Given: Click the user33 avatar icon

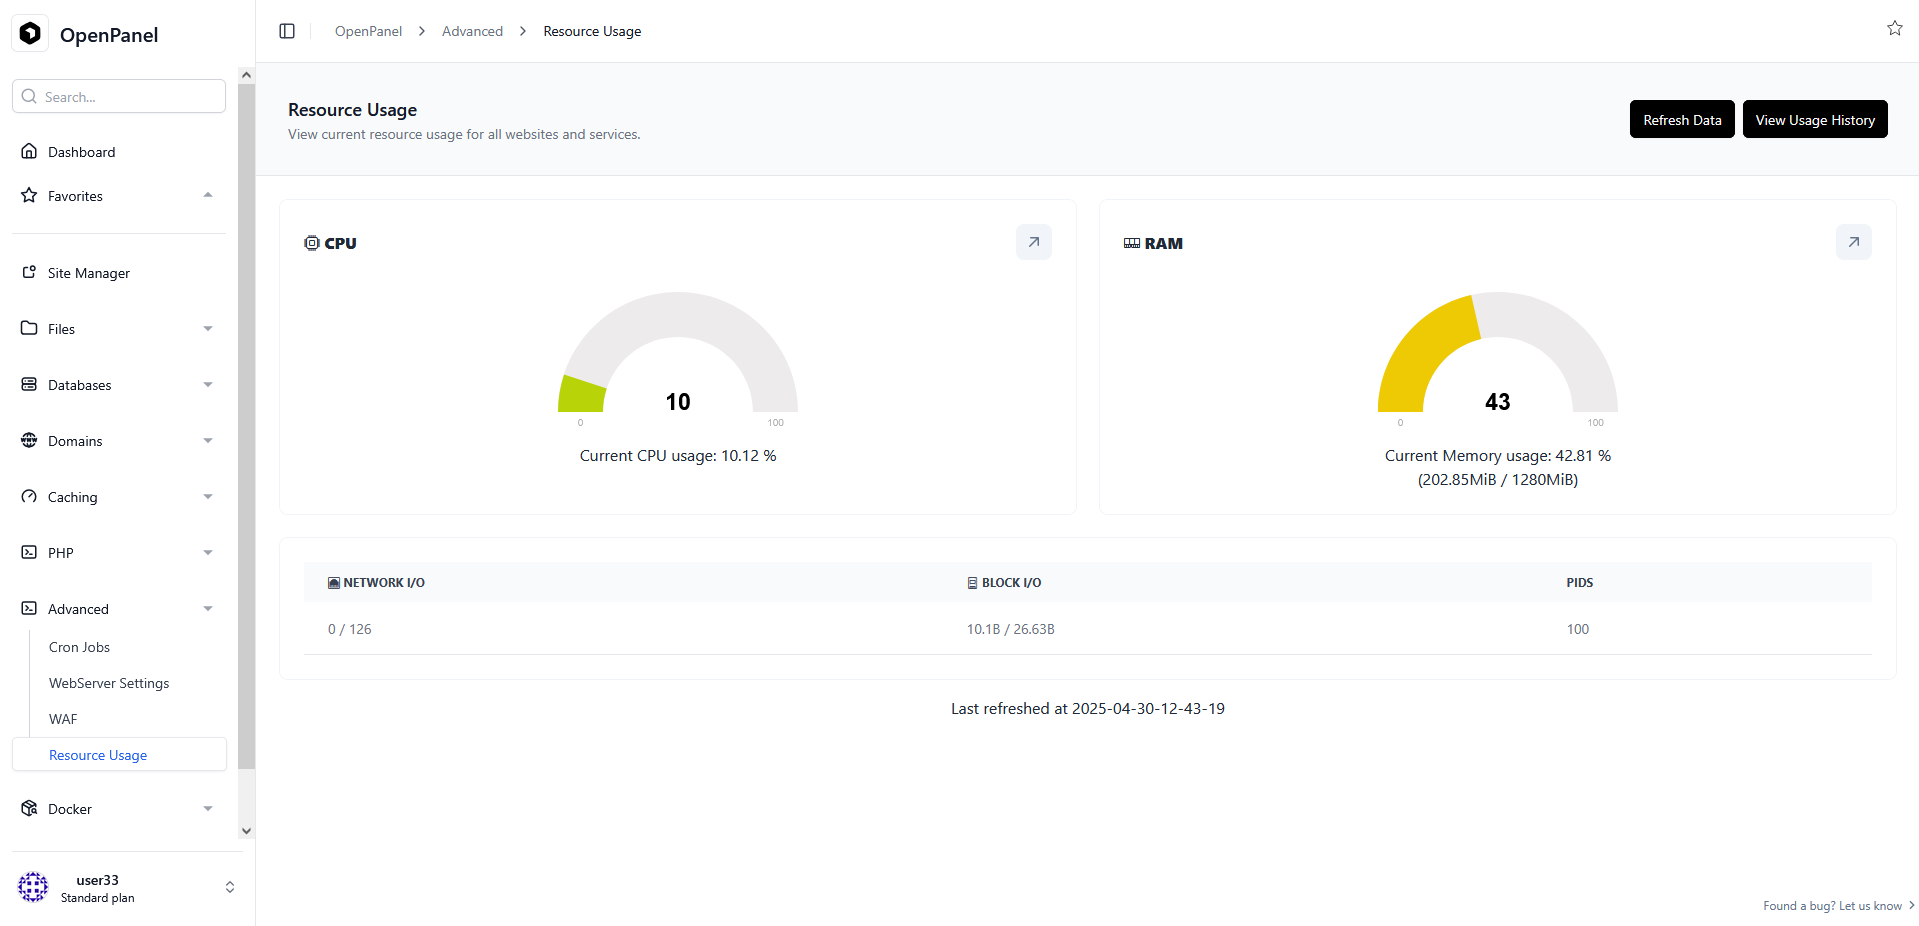Looking at the screenshot, I should 33,887.
